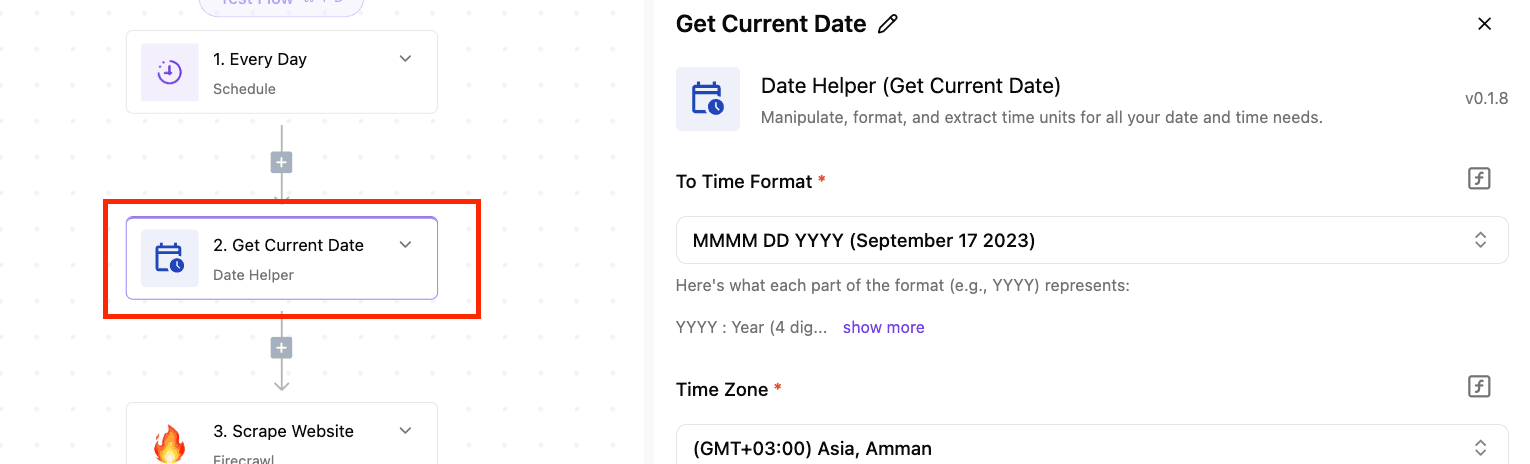Select the 3. Scrape Website step card
1530x464 pixels.
pos(282,434)
